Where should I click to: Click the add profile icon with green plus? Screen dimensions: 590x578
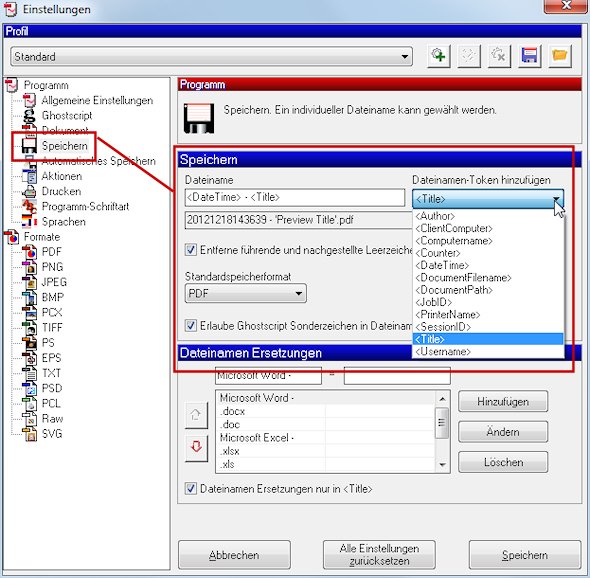[x=439, y=56]
